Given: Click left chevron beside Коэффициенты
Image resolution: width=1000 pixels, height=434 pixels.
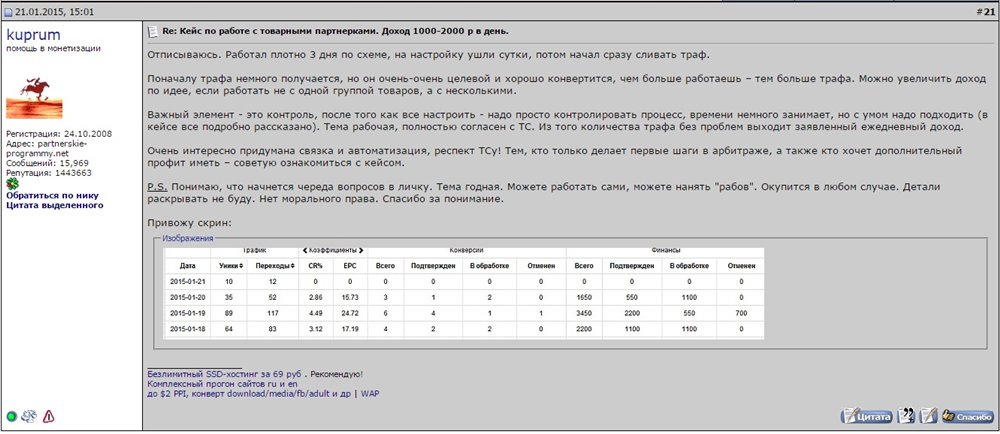Looking at the screenshot, I should (x=304, y=250).
